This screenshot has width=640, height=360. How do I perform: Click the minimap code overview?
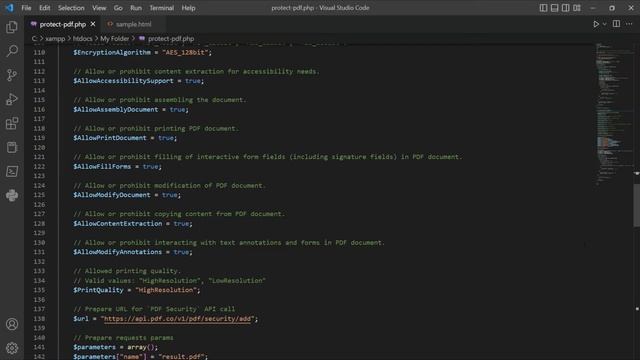[x=614, y=114]
